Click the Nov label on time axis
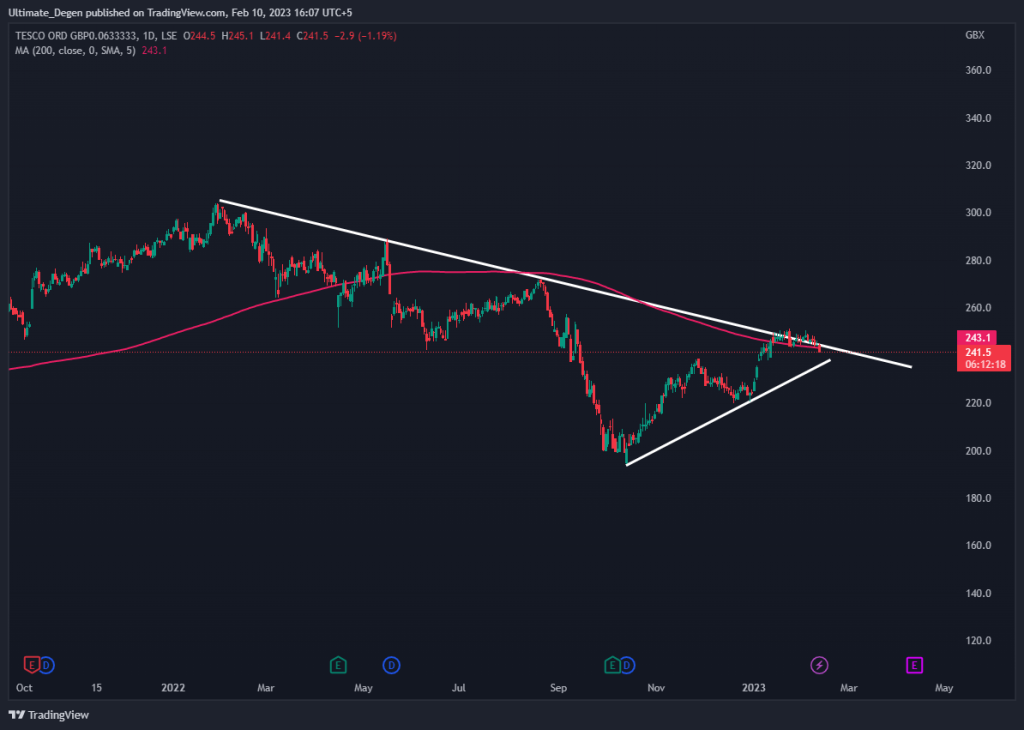The width and height of the screenshot is (1024, 730). click(656, 688)
